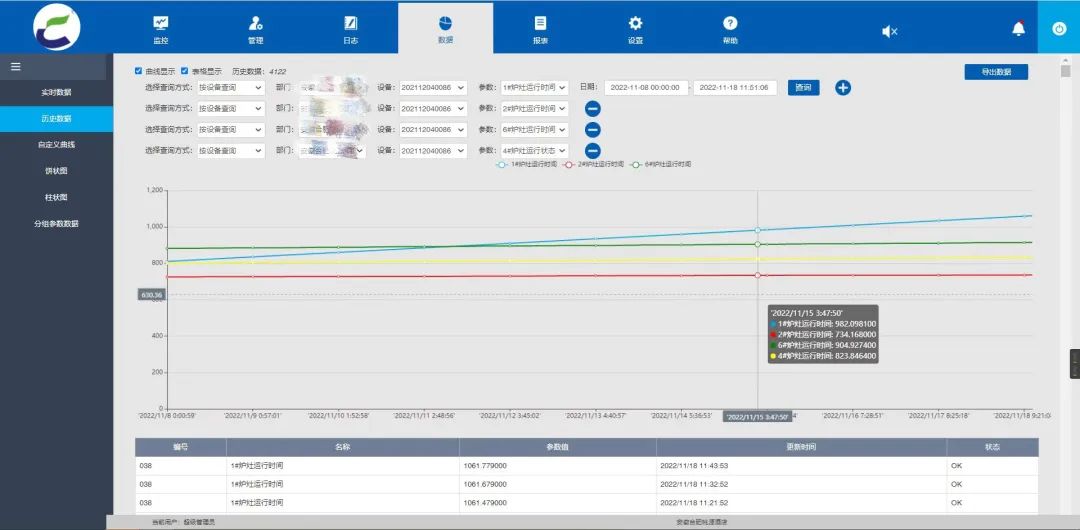Click the 更新时间 table column header
Viewport: 1080px width, 530px height.
point(802,447)
